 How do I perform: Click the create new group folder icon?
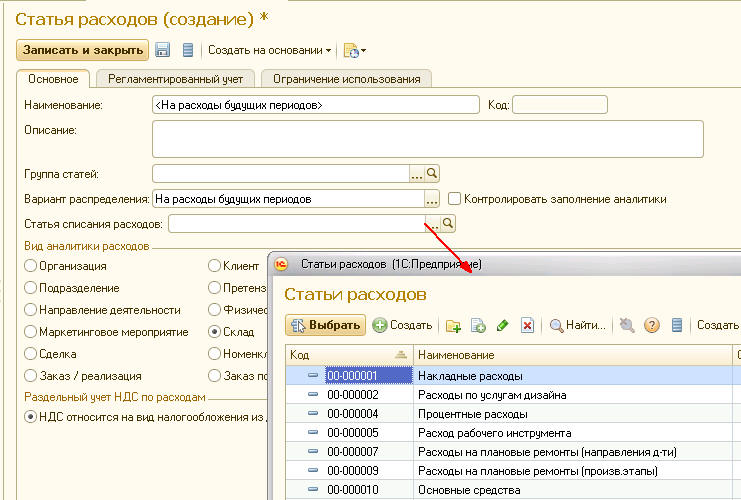[x=453, y=325]
